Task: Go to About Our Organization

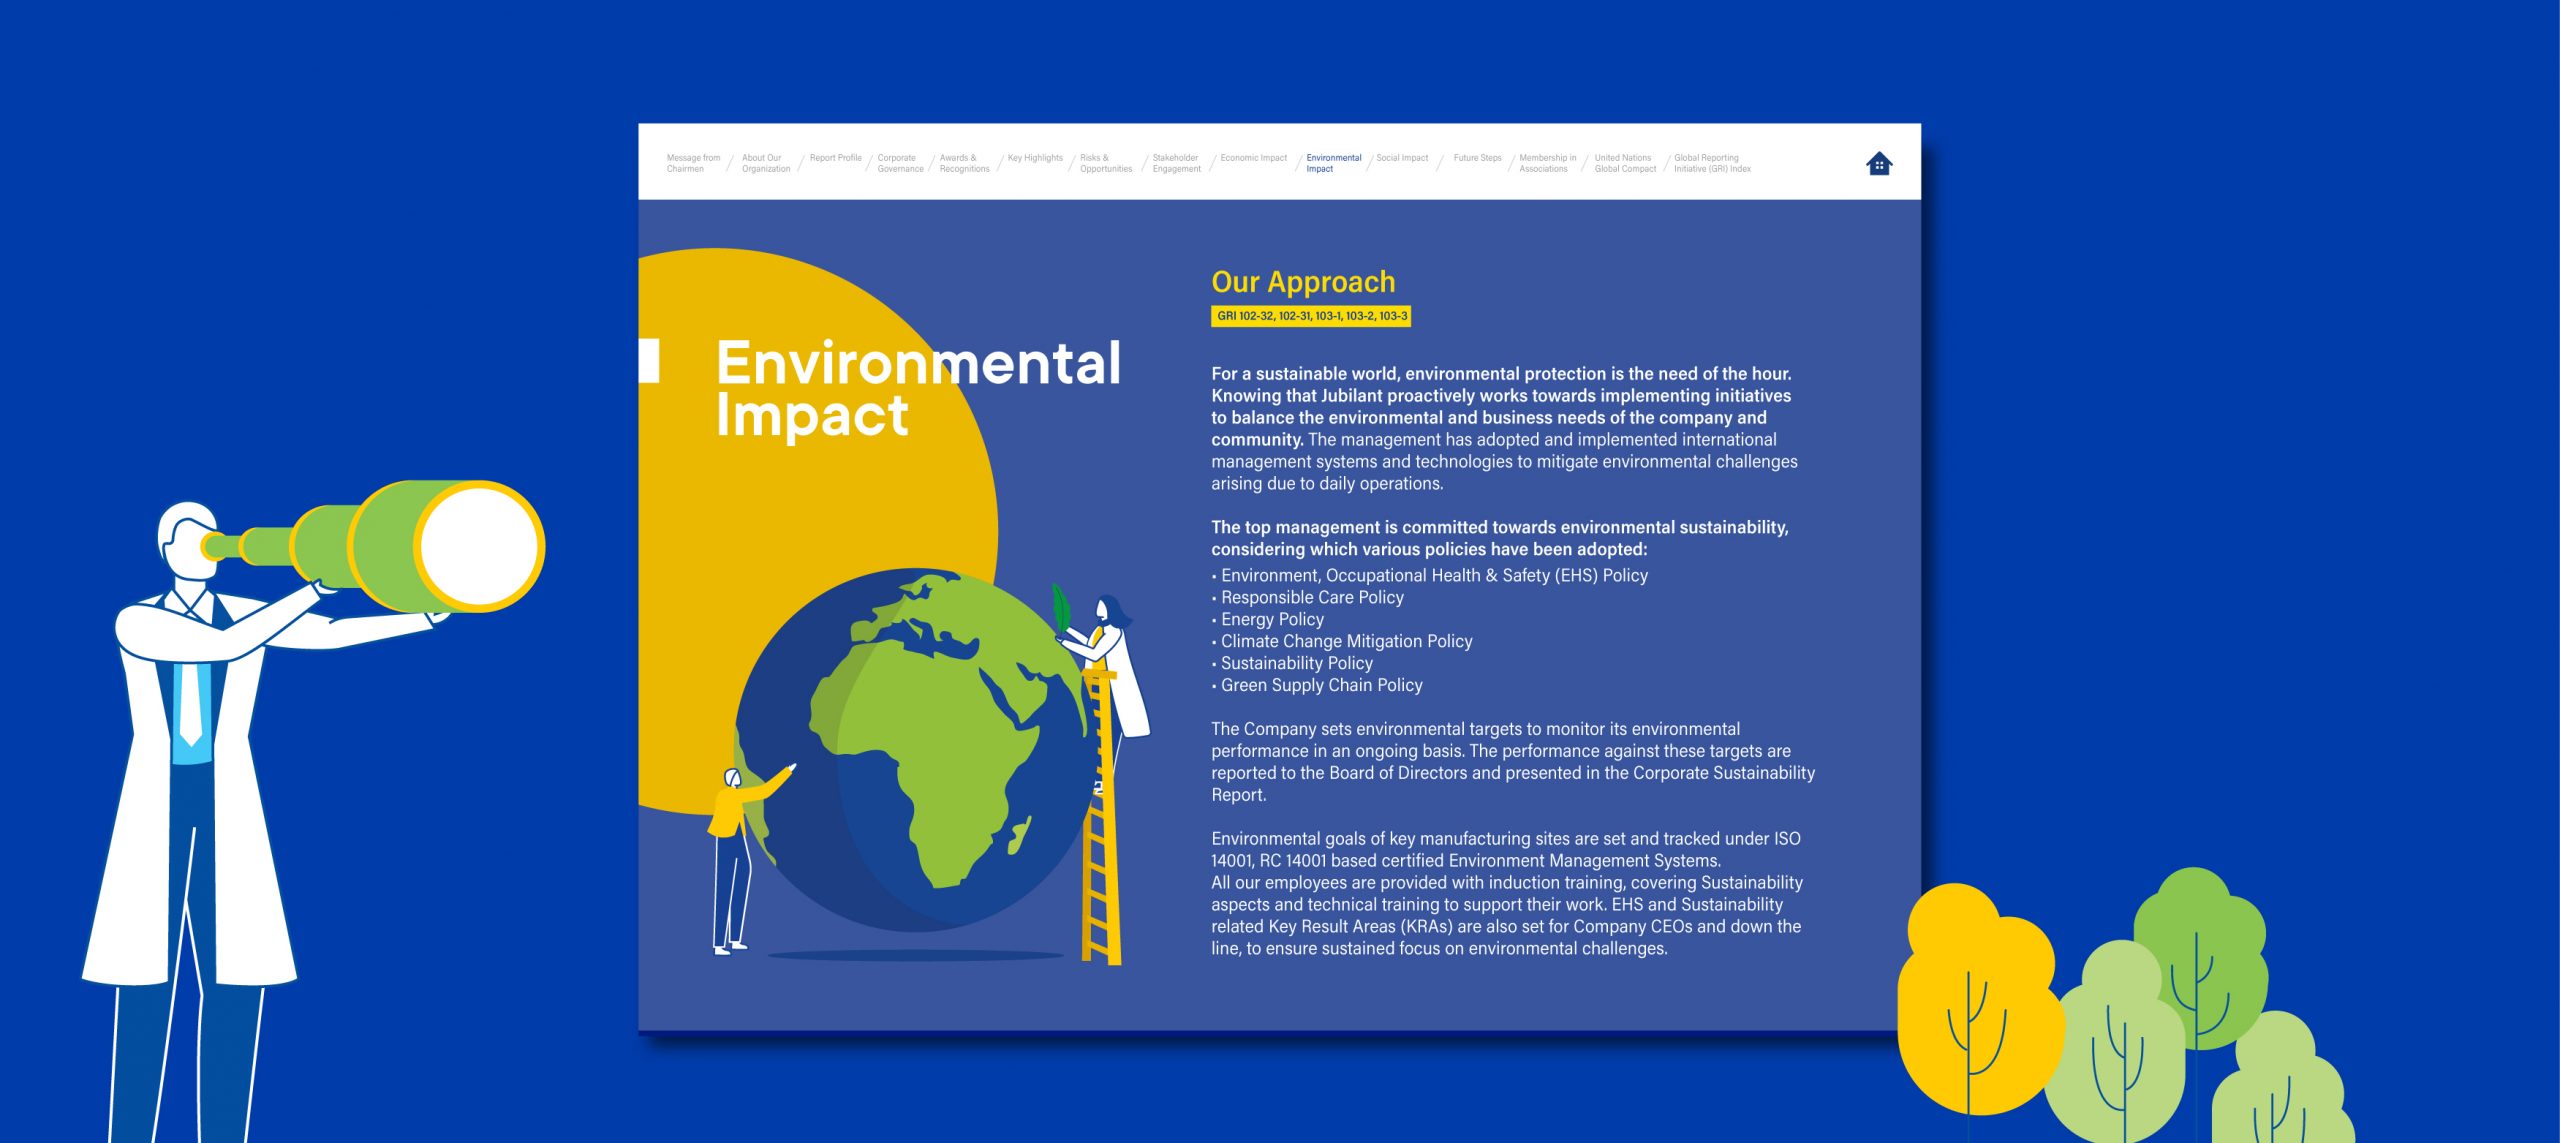Action: [766, 163]
